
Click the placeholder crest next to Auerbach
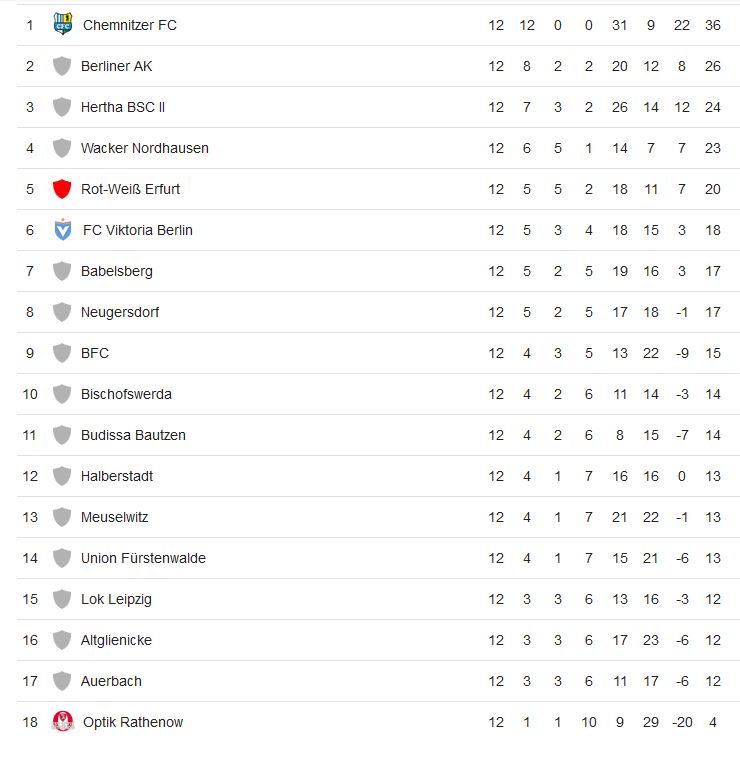pyautogui.click(x=62, y=681)
